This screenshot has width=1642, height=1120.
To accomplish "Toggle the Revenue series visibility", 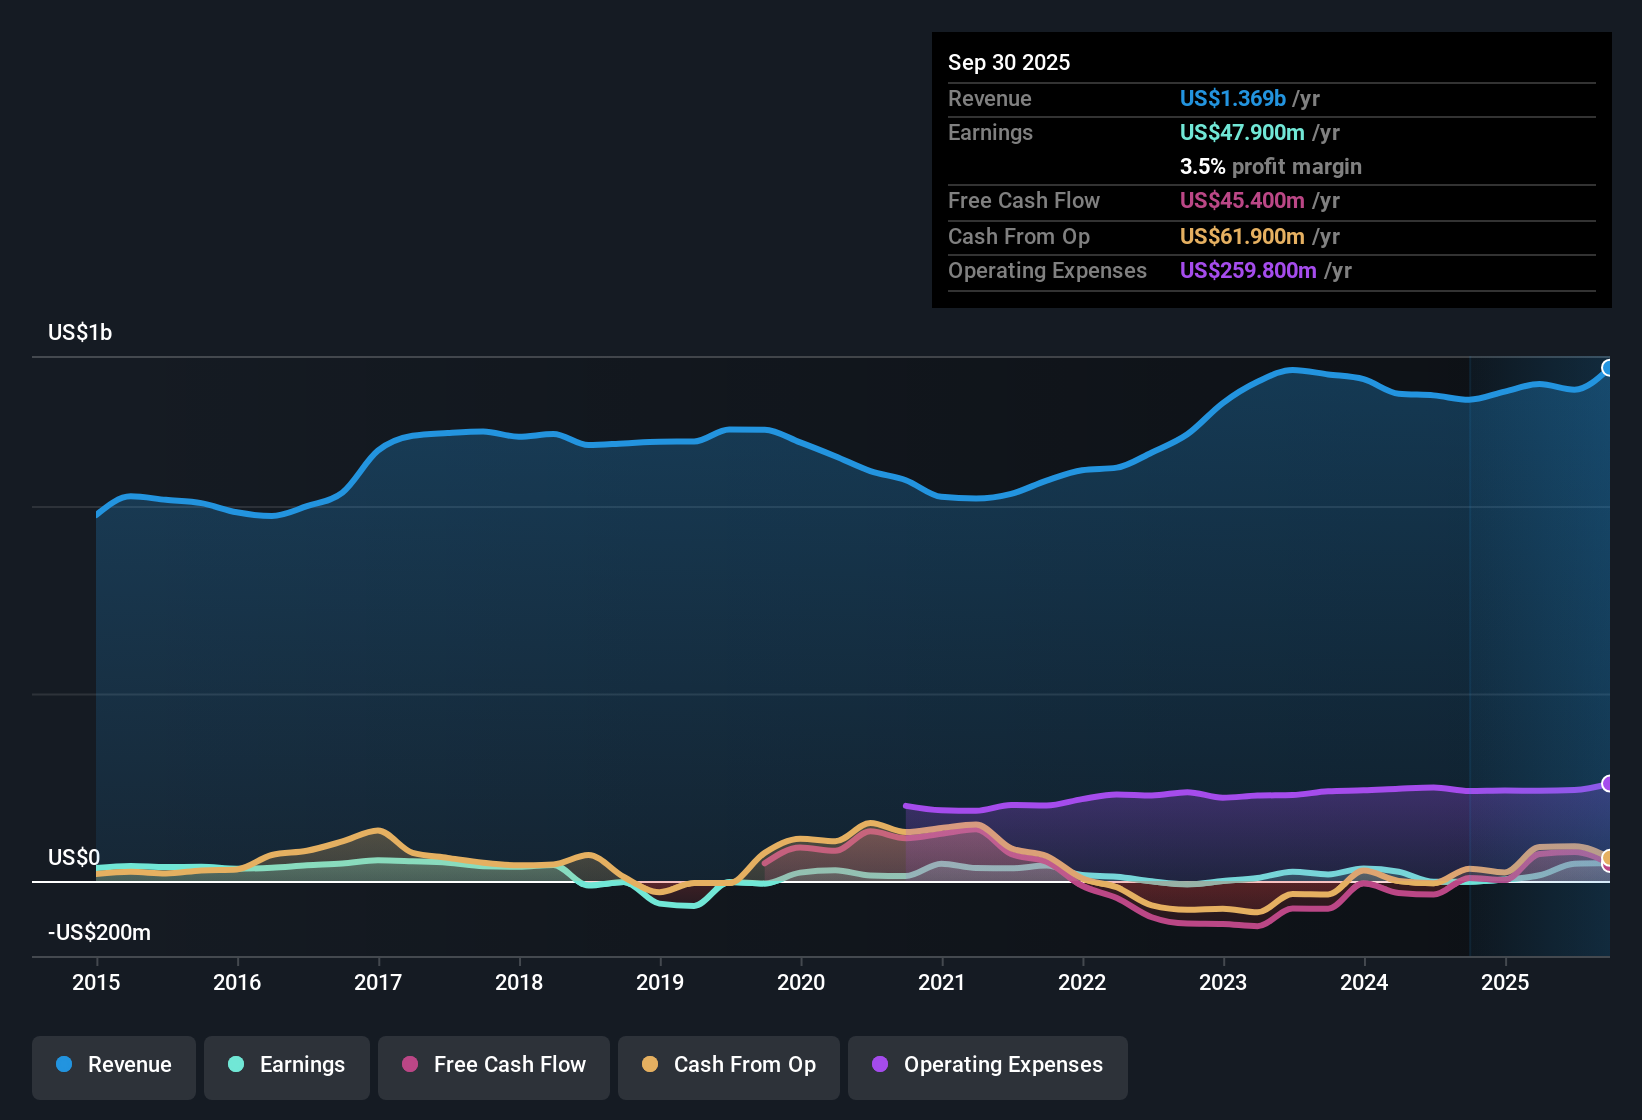I will 113,1065.
